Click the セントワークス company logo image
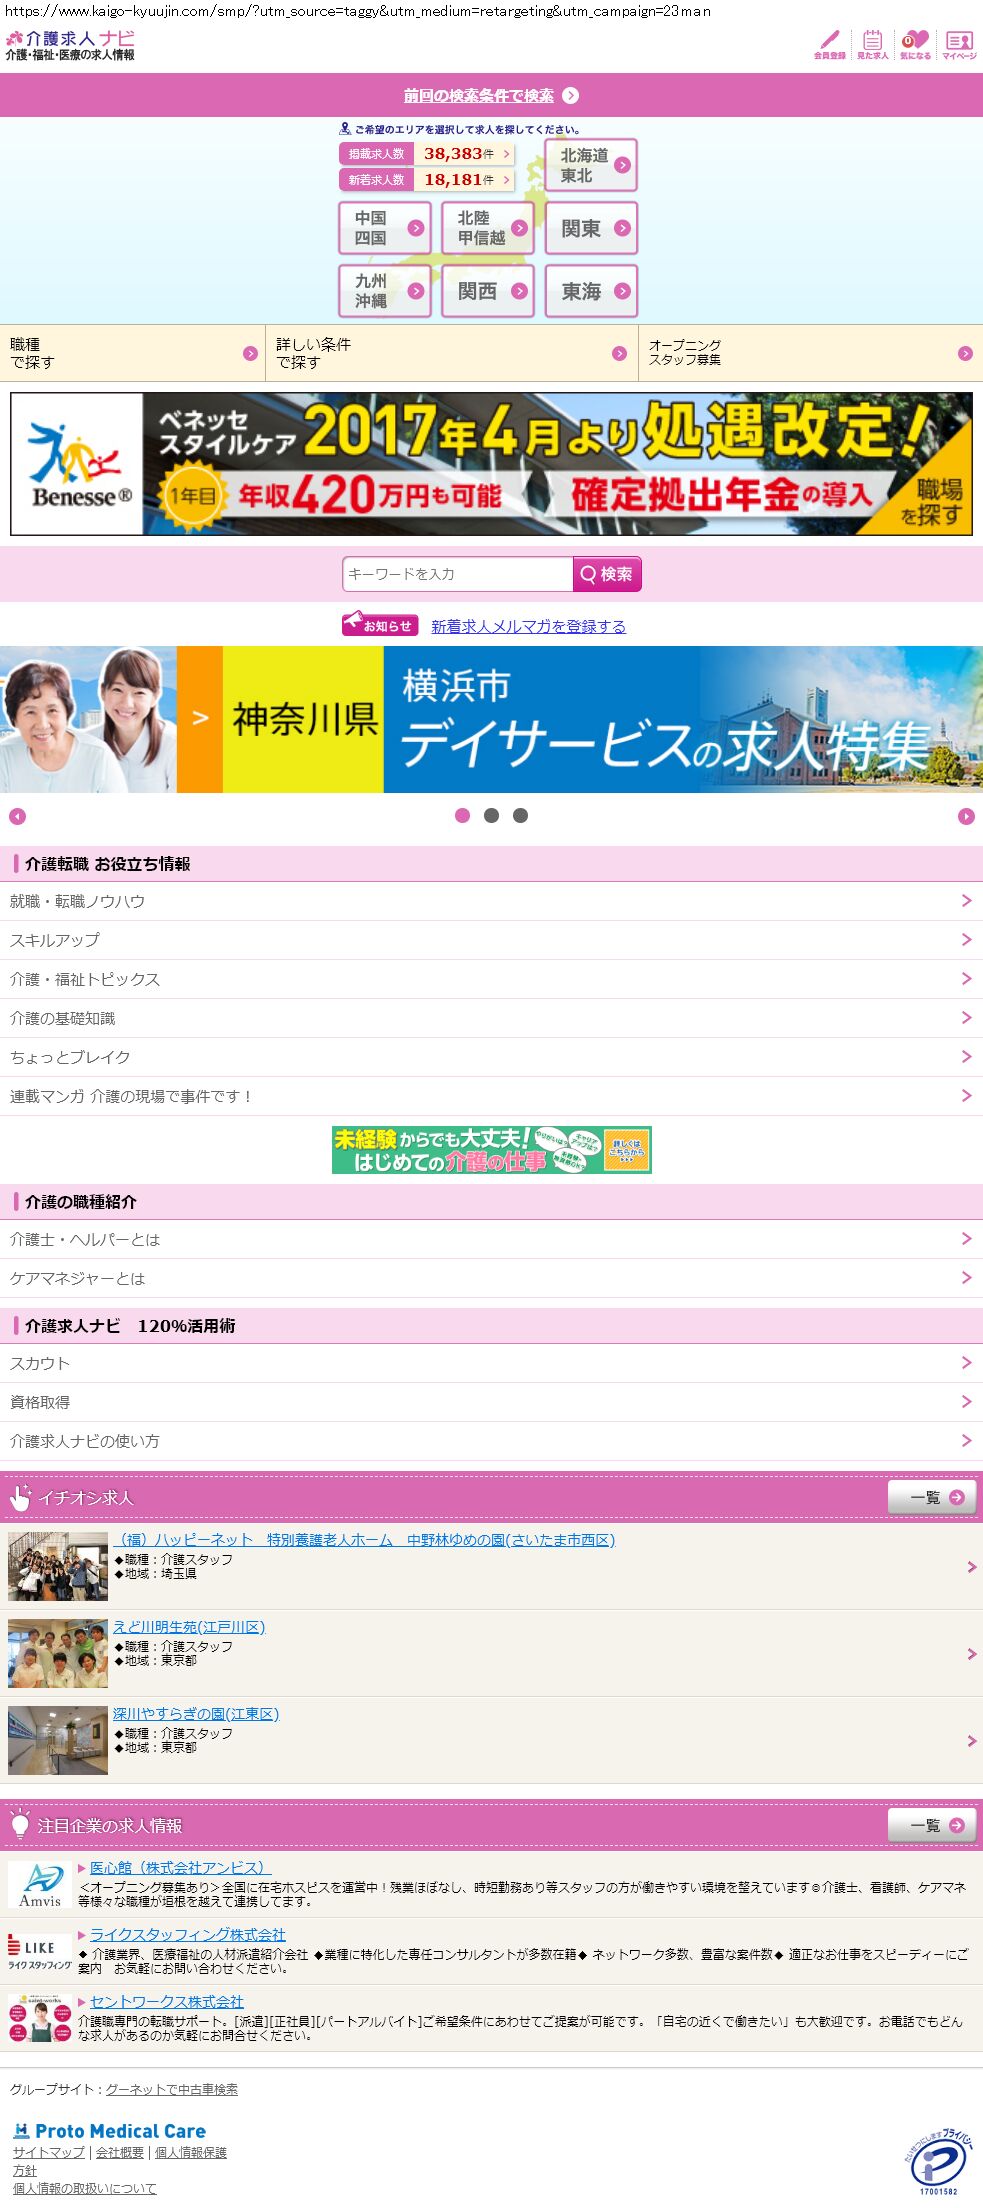Viewport: 983px width, 2208px height. (x=40, y=2018)
